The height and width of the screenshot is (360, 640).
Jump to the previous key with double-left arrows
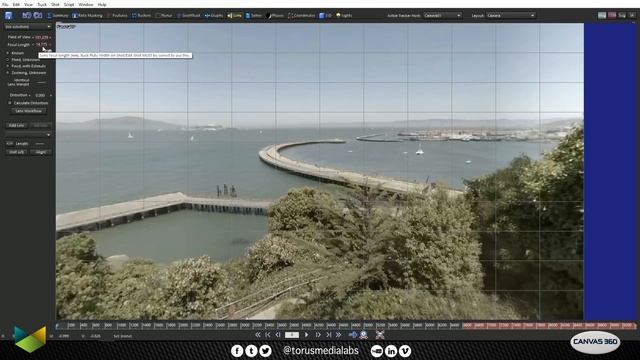[258, 335]
